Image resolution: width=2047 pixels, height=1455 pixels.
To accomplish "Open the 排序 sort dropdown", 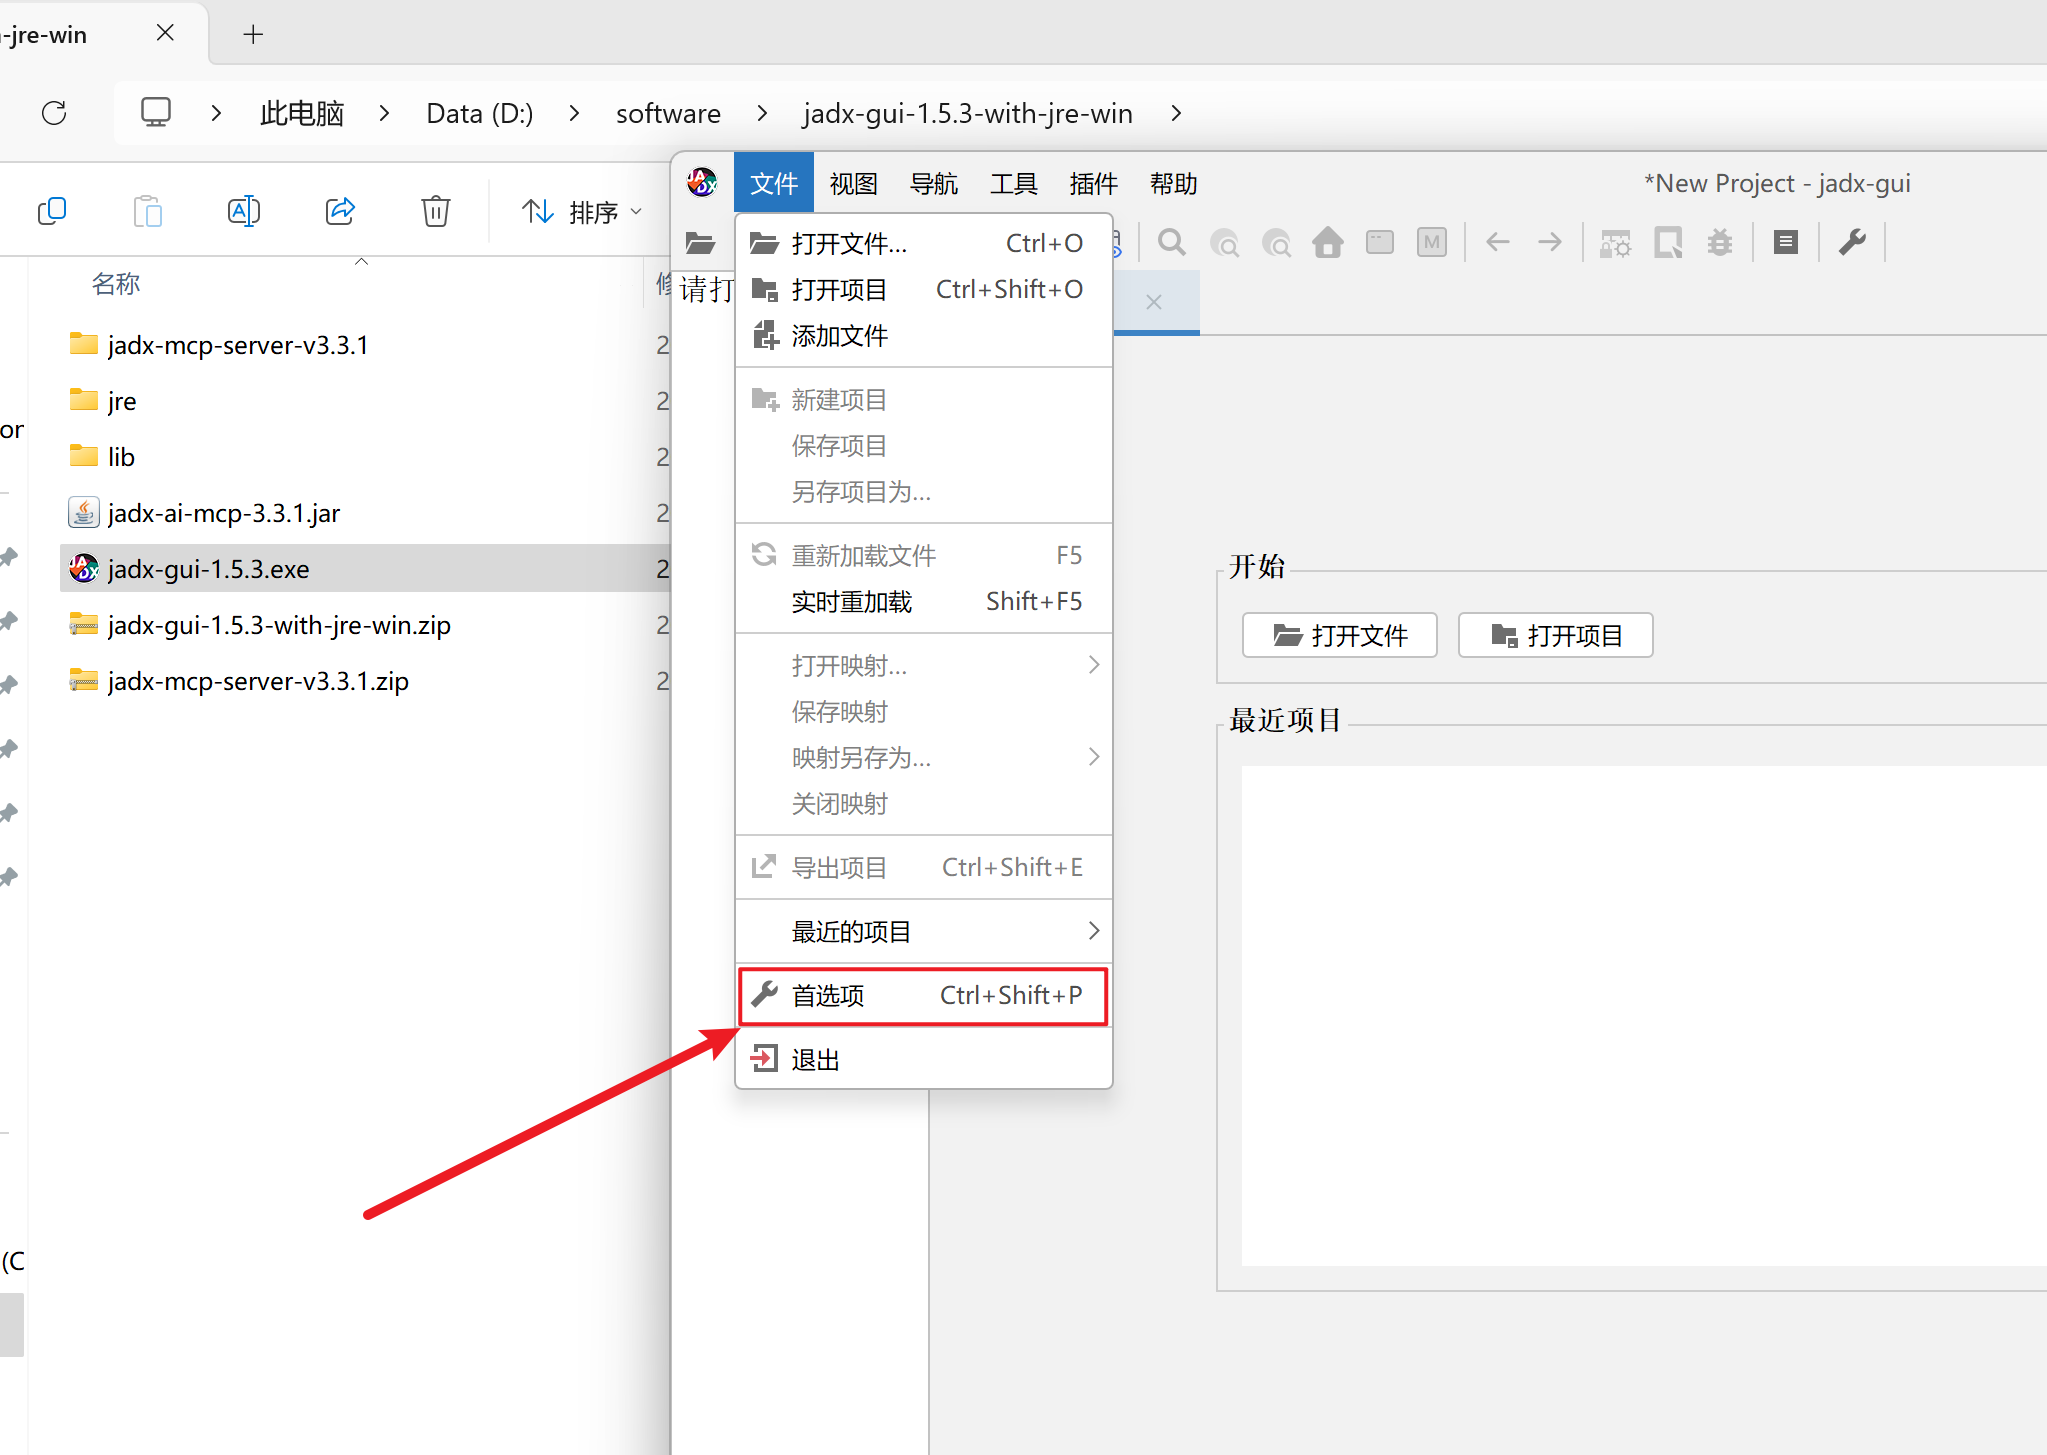I will coord(581,212).
